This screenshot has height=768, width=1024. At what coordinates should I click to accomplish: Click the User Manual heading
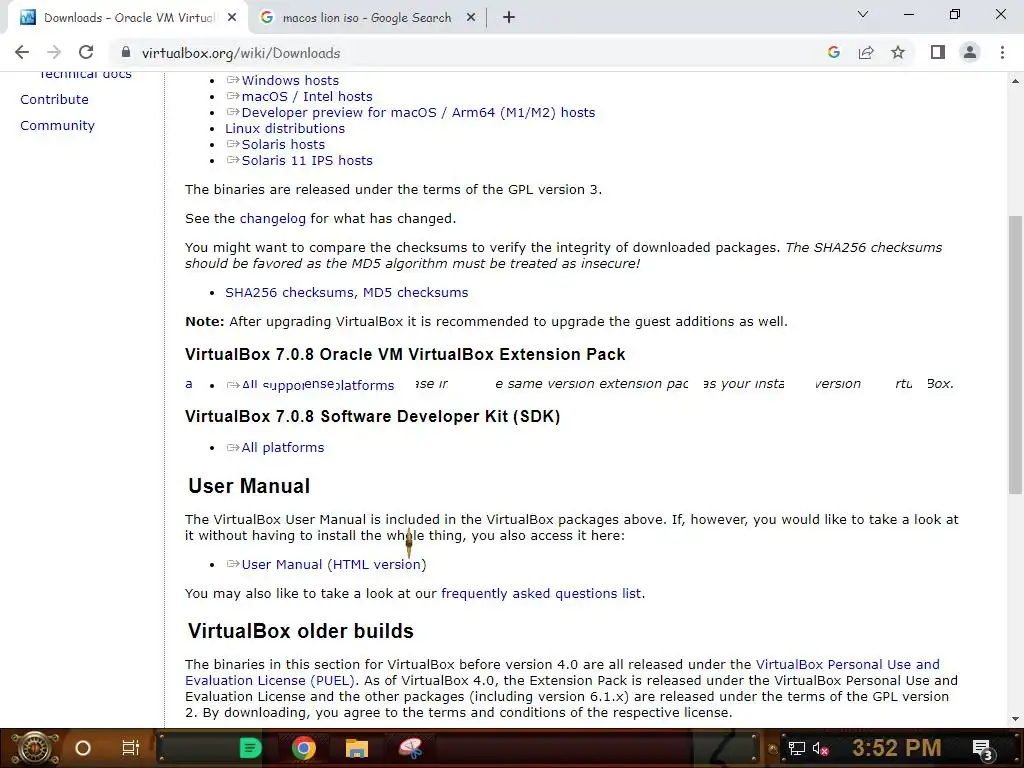[249, 487]
